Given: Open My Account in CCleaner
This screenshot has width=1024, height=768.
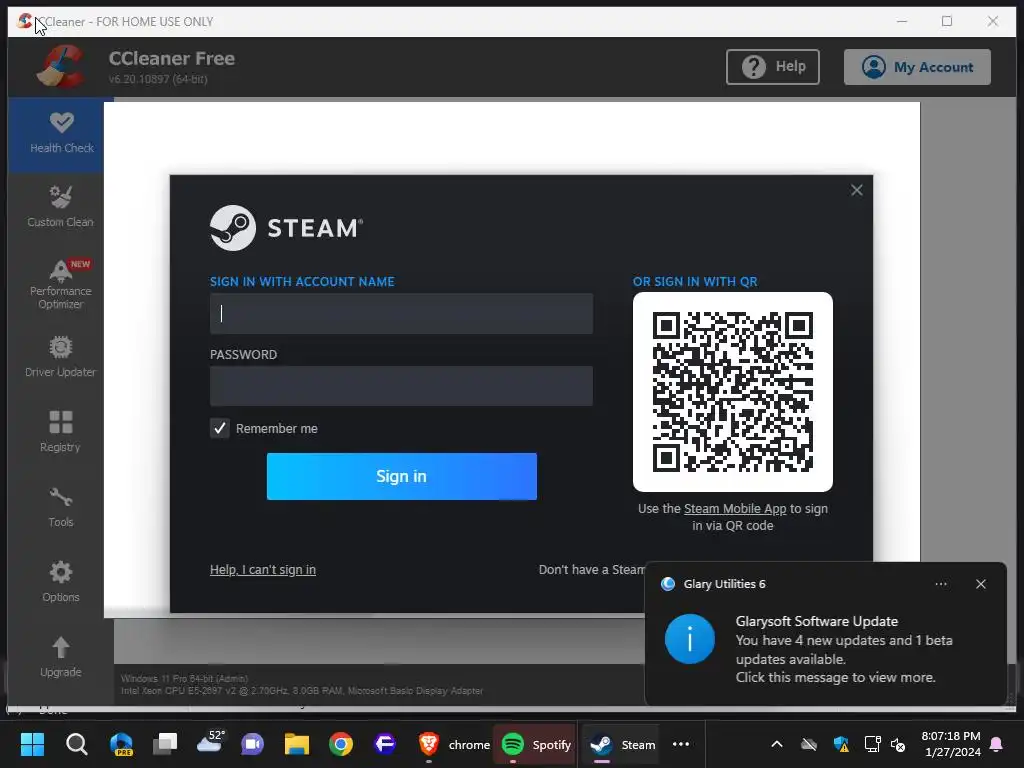Looking at the screenshot, I should 917,67.
